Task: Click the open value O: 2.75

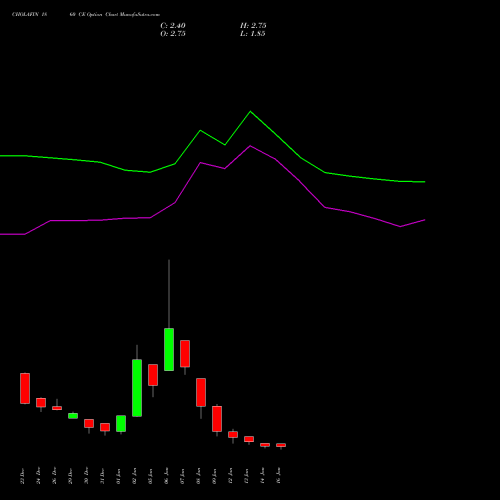Action: 173,34
